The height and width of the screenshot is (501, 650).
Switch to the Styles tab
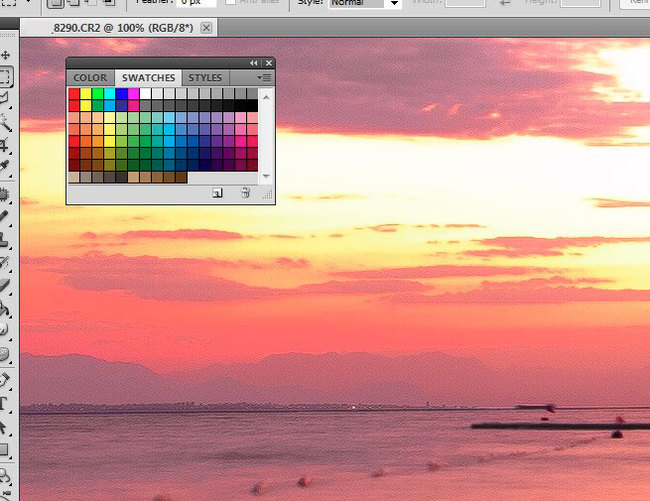[x=205, y=77]
